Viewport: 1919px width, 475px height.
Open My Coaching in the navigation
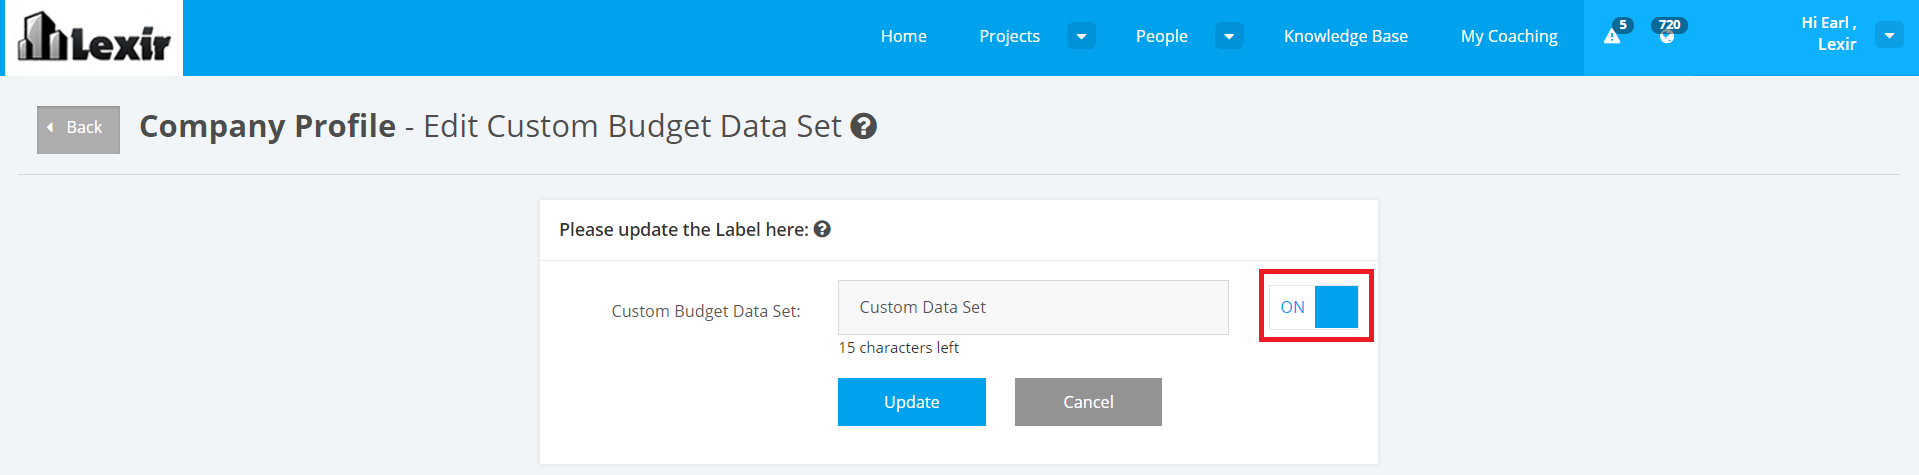pyautogui.click(x=1508, y=36)
